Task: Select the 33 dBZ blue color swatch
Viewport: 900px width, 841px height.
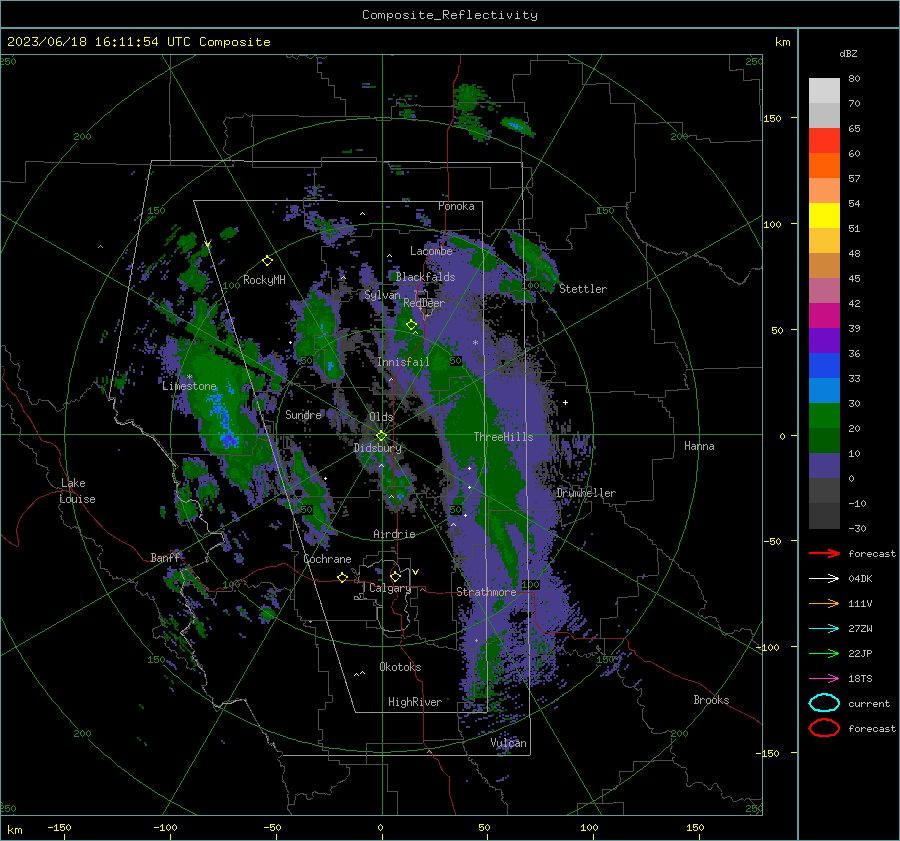Action: (824, 366)
